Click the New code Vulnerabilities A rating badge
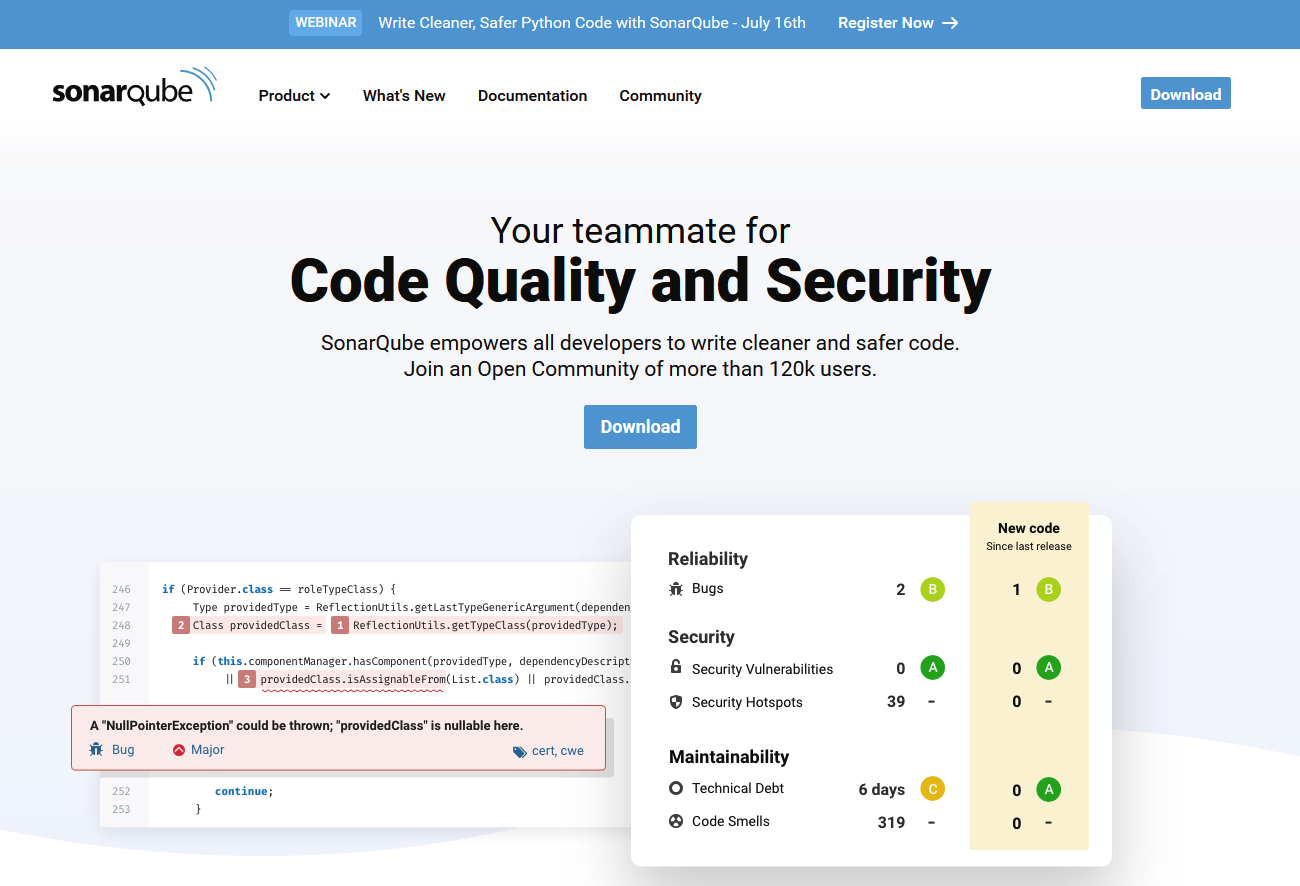 (1048, 668)
